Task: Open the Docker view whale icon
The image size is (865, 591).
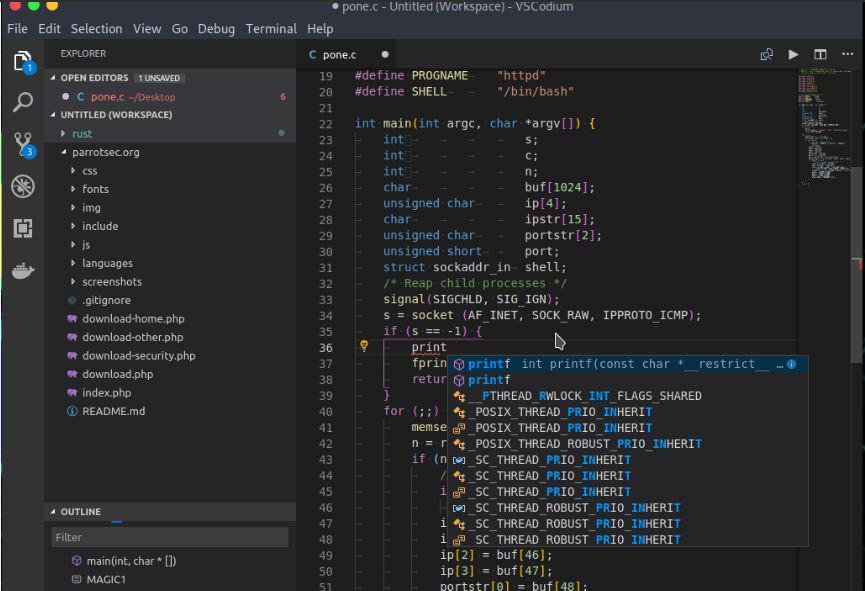Action: tap(22, 272)
